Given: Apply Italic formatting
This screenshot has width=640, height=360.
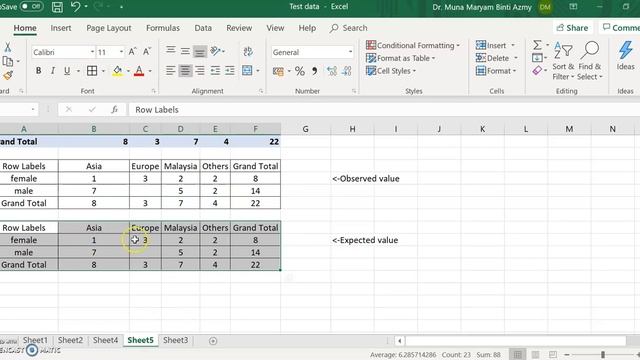Looking at the screenshot, I should coord(53,71).
